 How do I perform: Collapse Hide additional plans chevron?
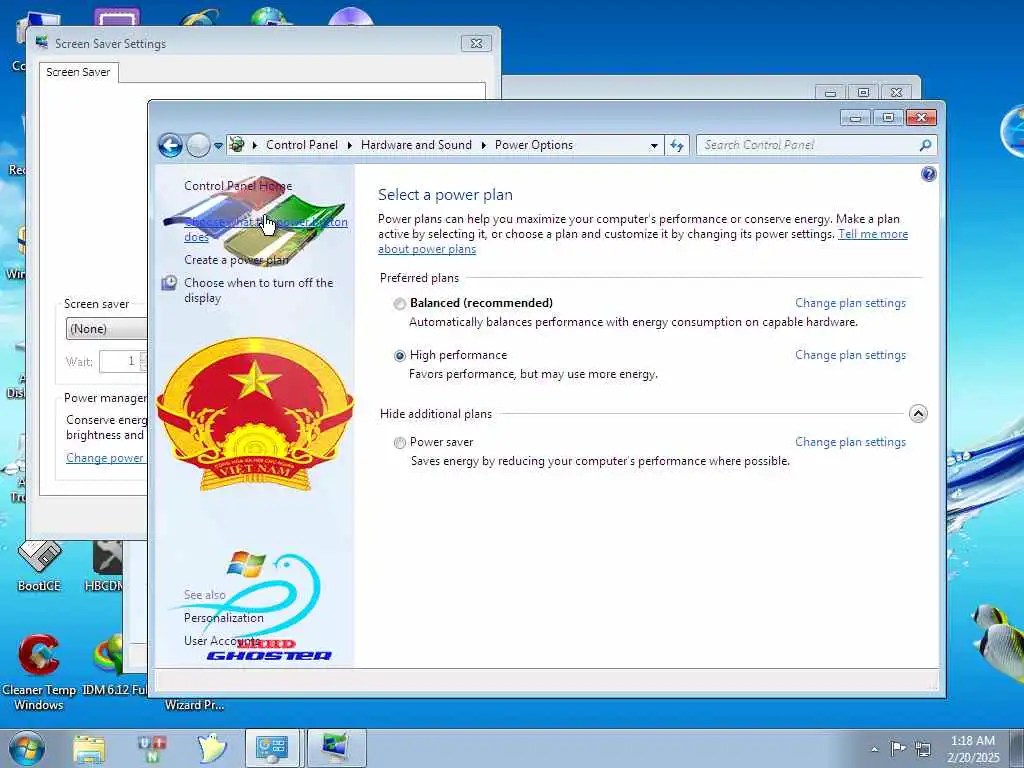[918, 413]
